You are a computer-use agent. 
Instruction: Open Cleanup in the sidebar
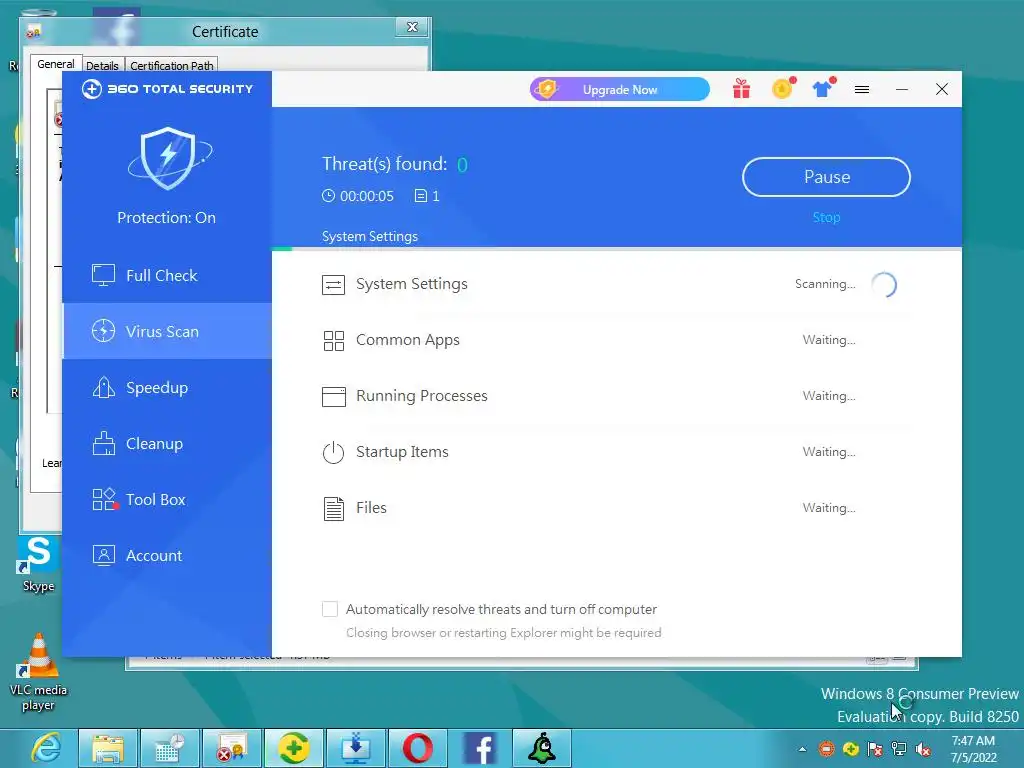167,443
